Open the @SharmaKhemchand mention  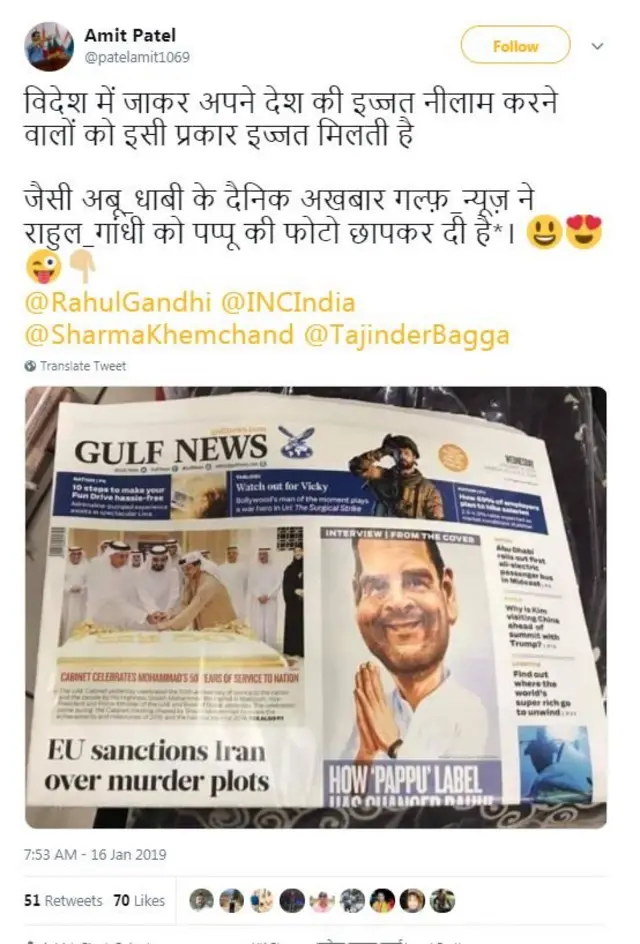click(x=159, y=335)
